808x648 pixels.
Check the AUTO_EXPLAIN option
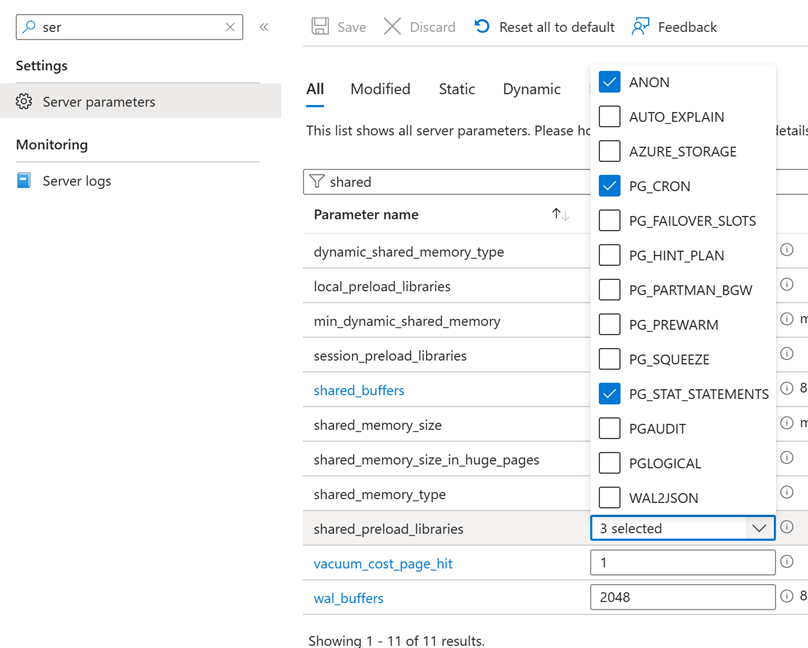pos(609,117)
